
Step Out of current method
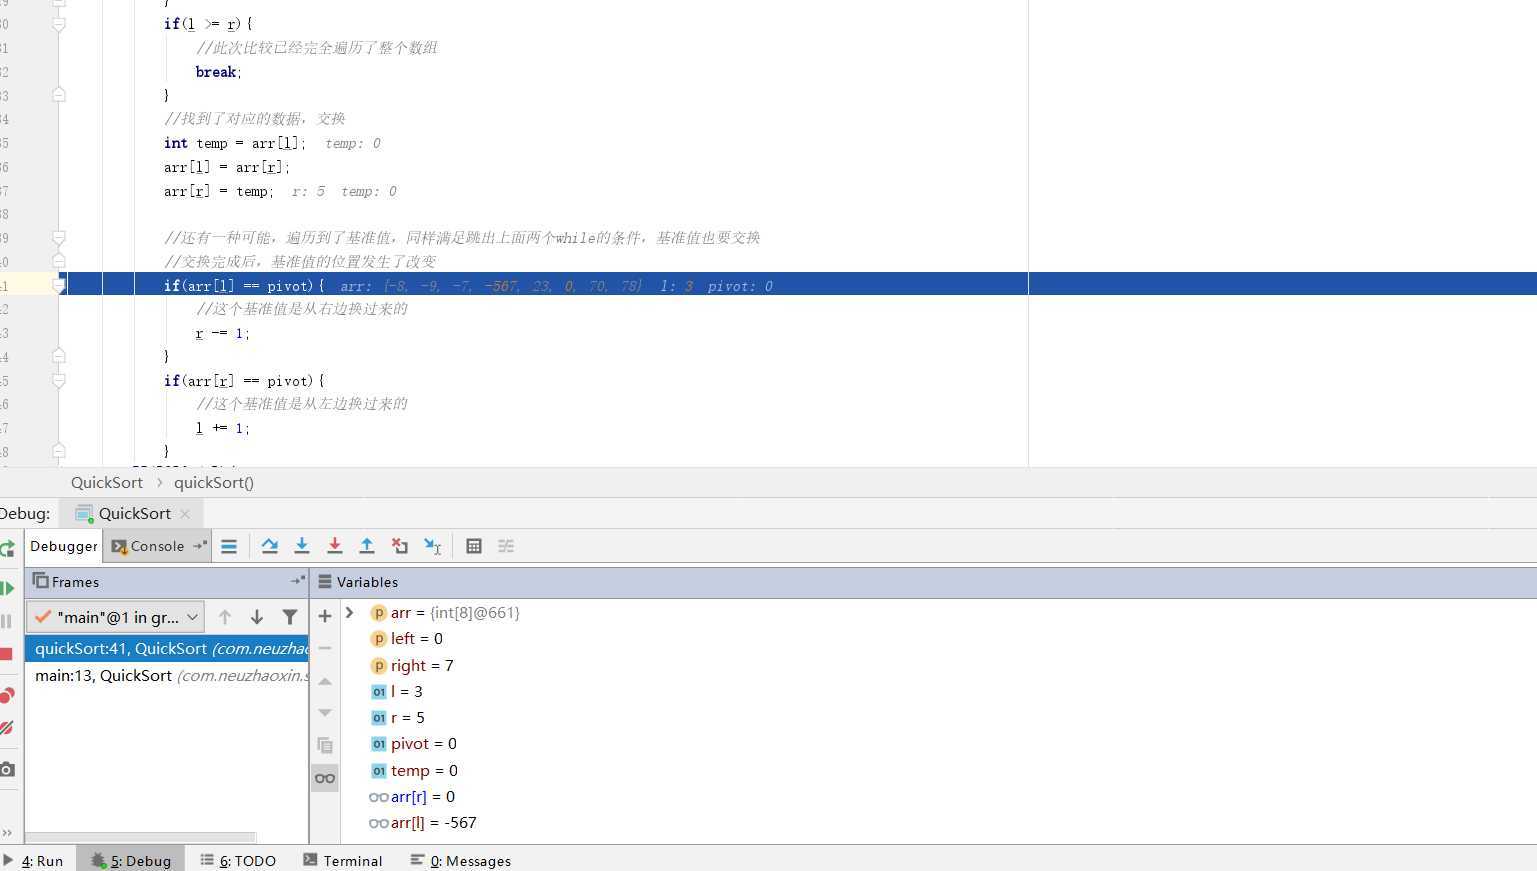pos(367,546)
